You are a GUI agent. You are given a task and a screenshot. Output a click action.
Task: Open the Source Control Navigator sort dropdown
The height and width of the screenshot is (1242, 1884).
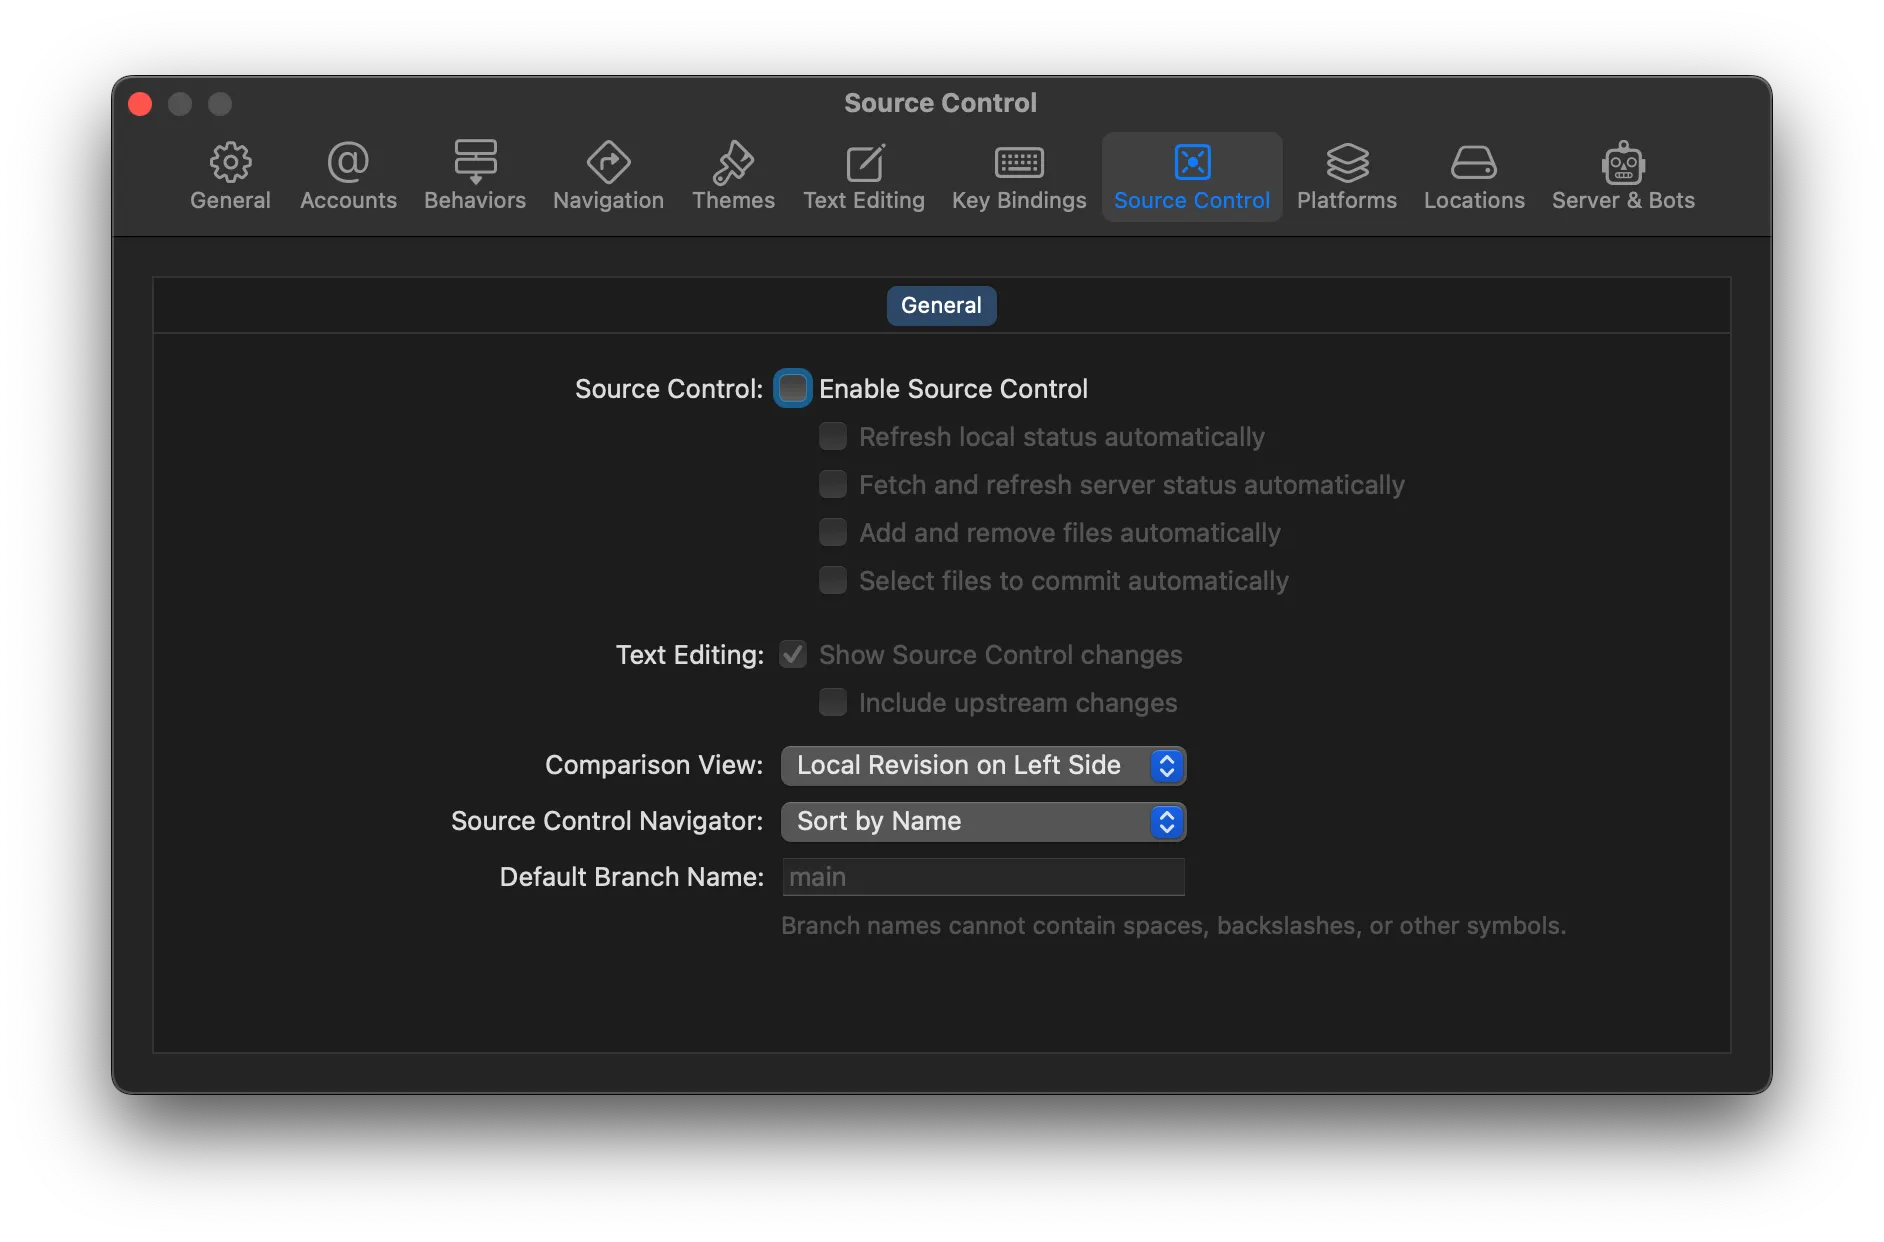983,821
